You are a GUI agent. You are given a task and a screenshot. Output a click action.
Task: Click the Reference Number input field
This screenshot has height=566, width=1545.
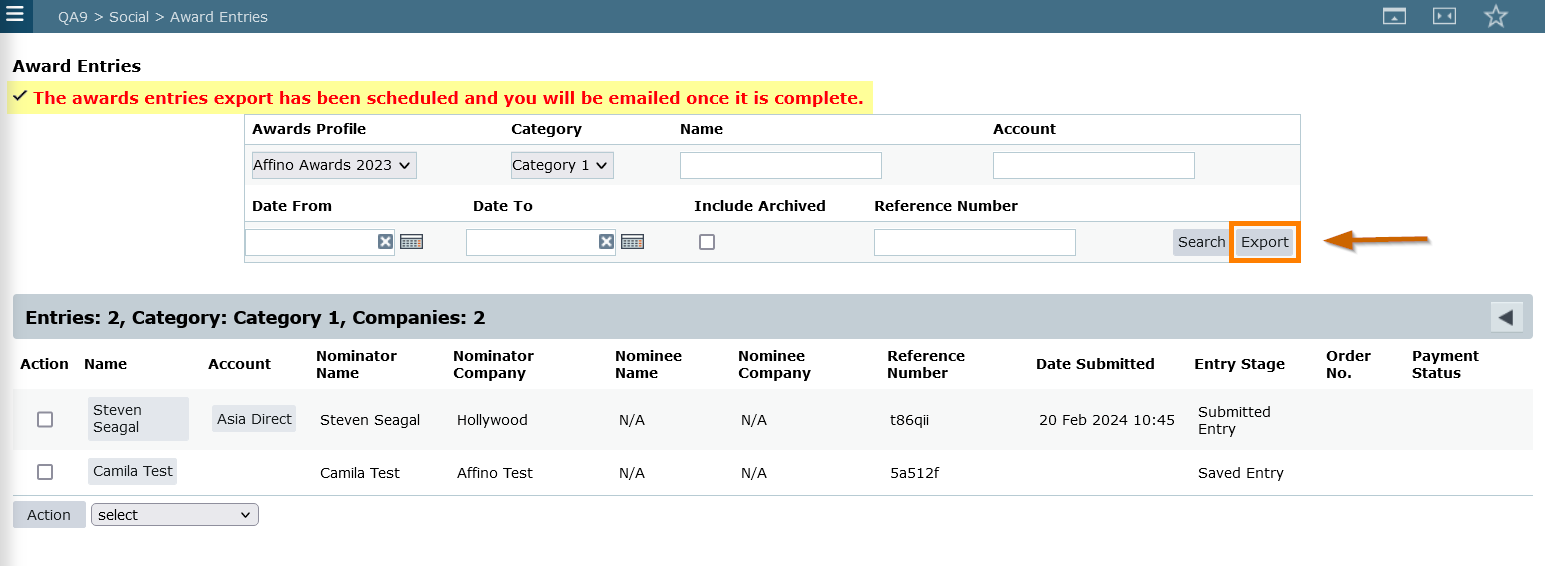pos(974,242)
